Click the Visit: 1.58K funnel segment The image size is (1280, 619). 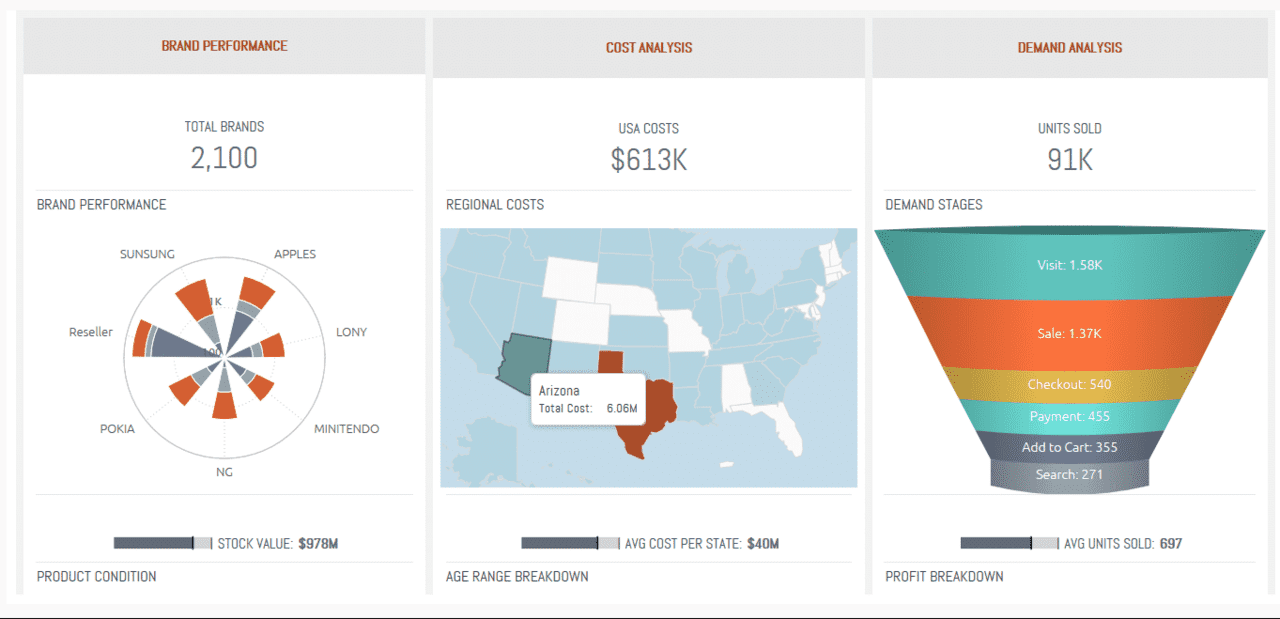pos(1070,264)
